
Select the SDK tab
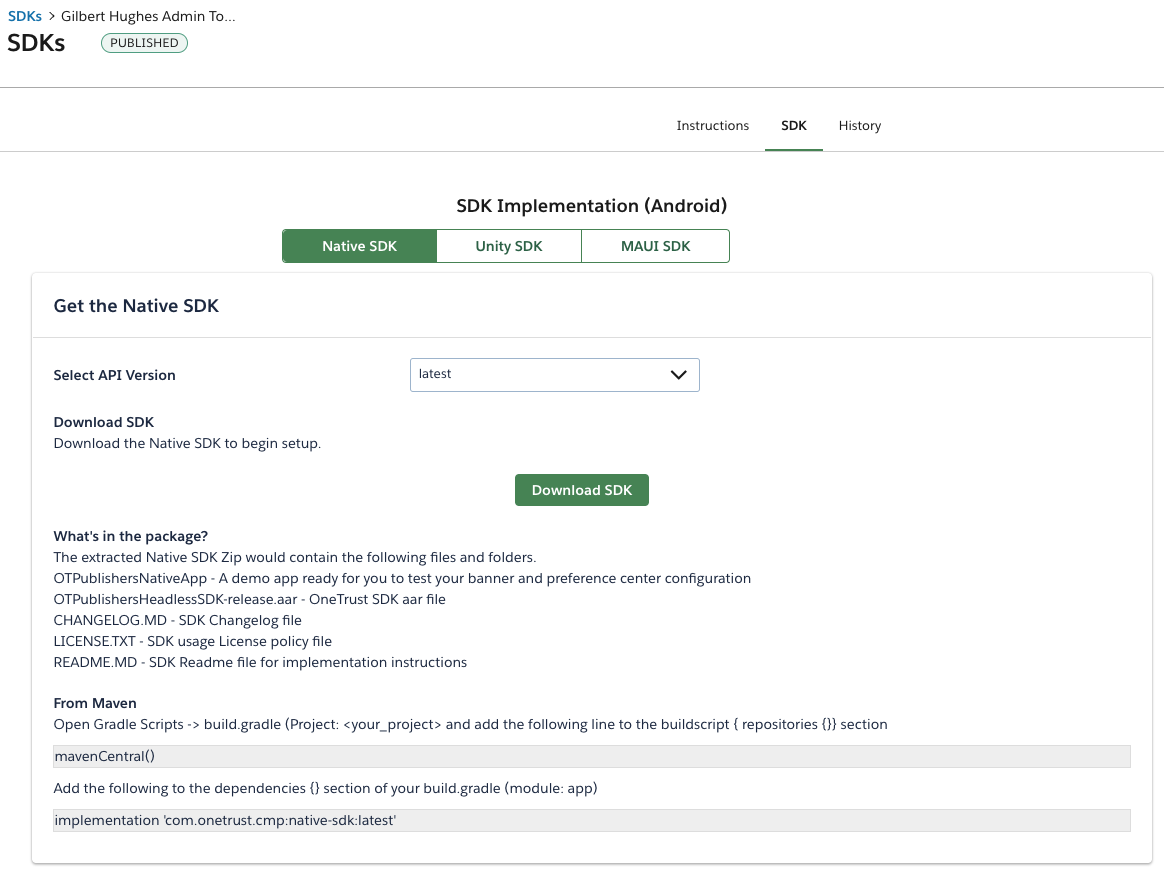click(x=794, y=125)
